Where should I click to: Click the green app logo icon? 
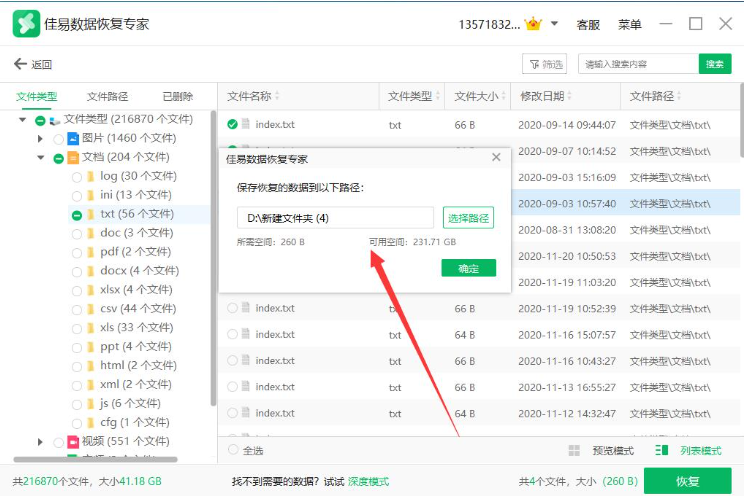pyautogui.click(x=26, y=23)
